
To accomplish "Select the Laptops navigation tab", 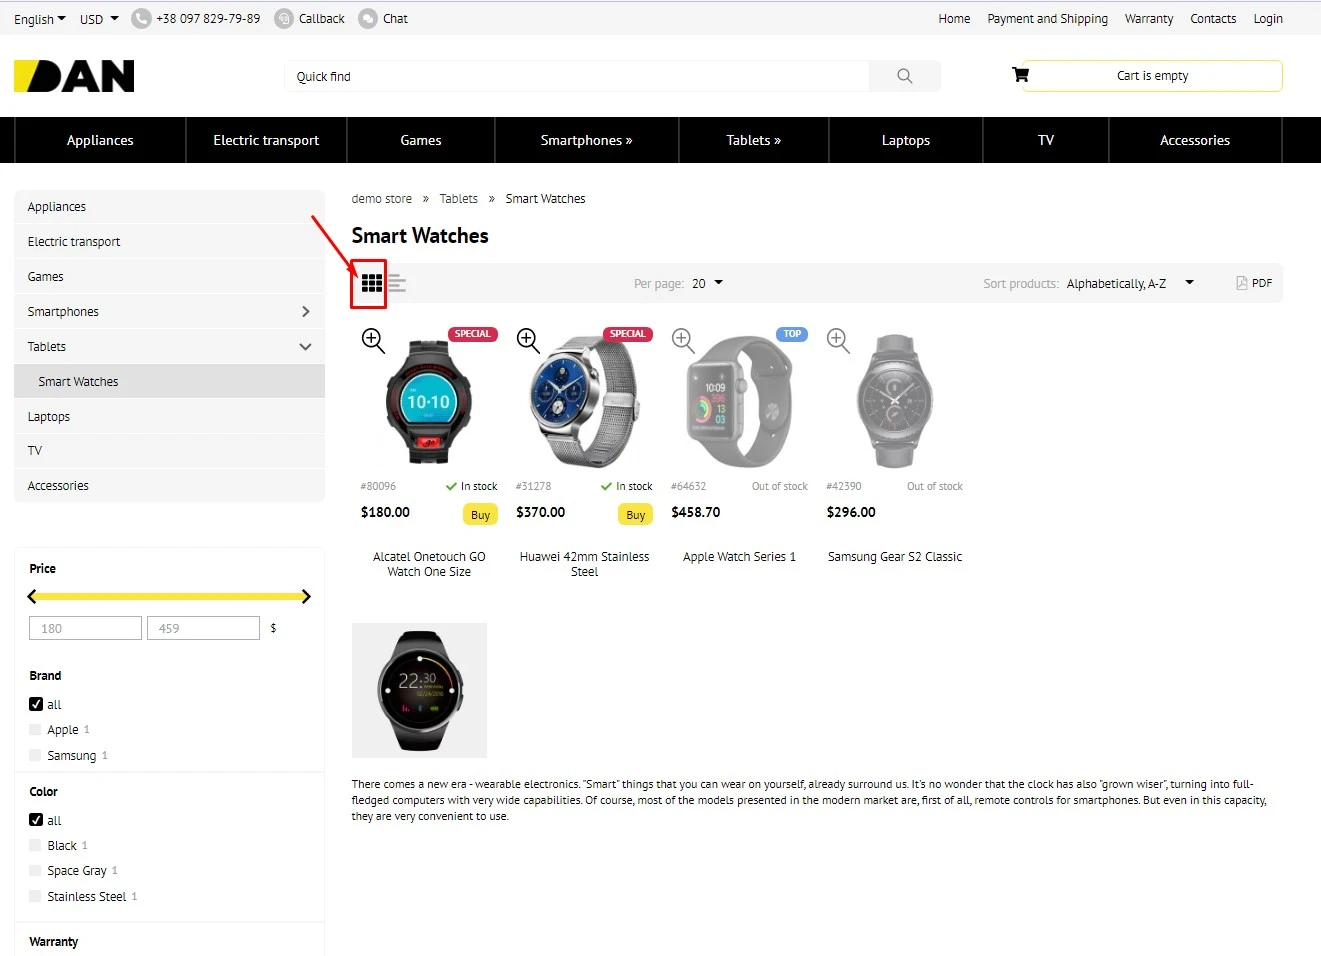I will tap(905, 139).
